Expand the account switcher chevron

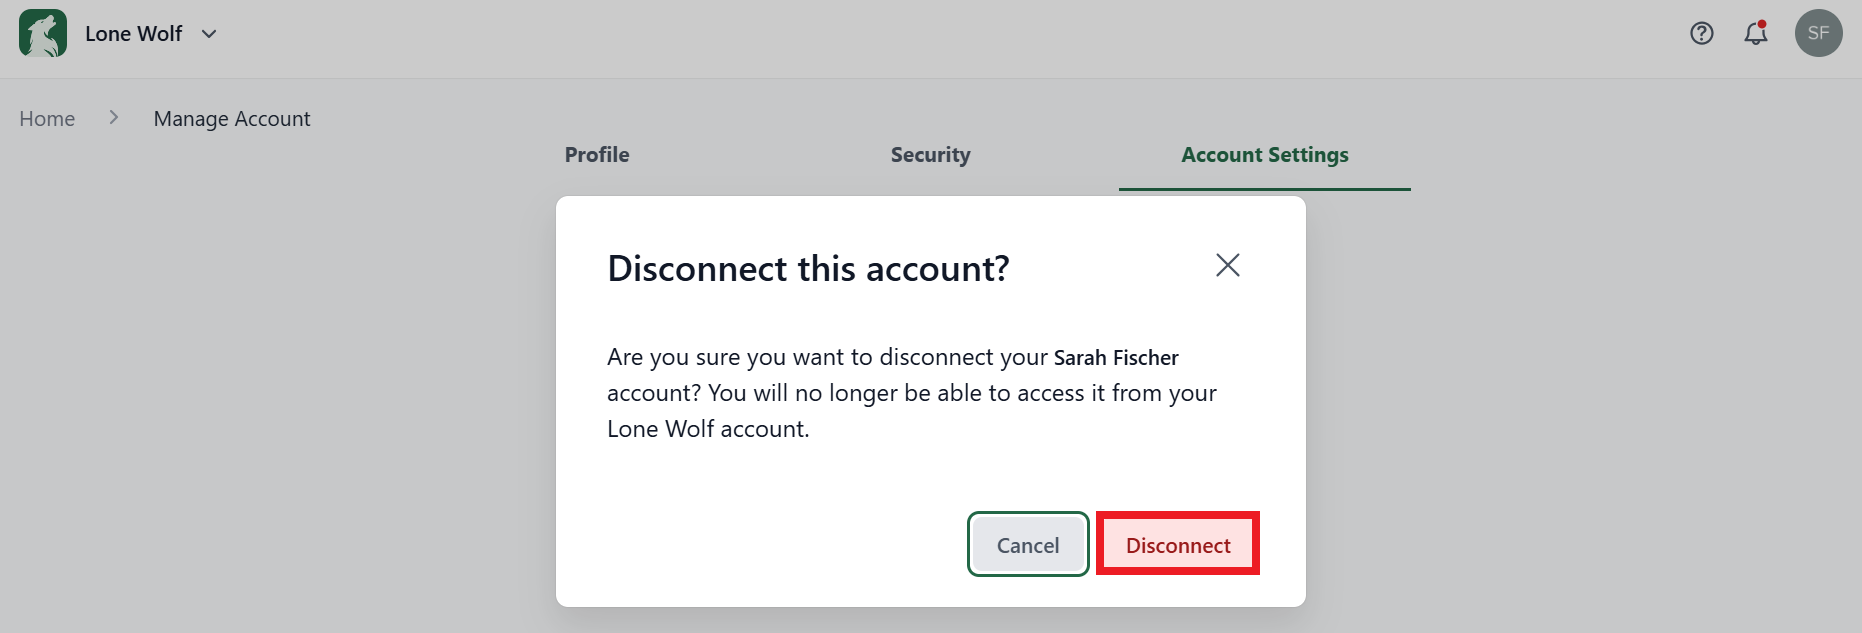coord(209,34)
